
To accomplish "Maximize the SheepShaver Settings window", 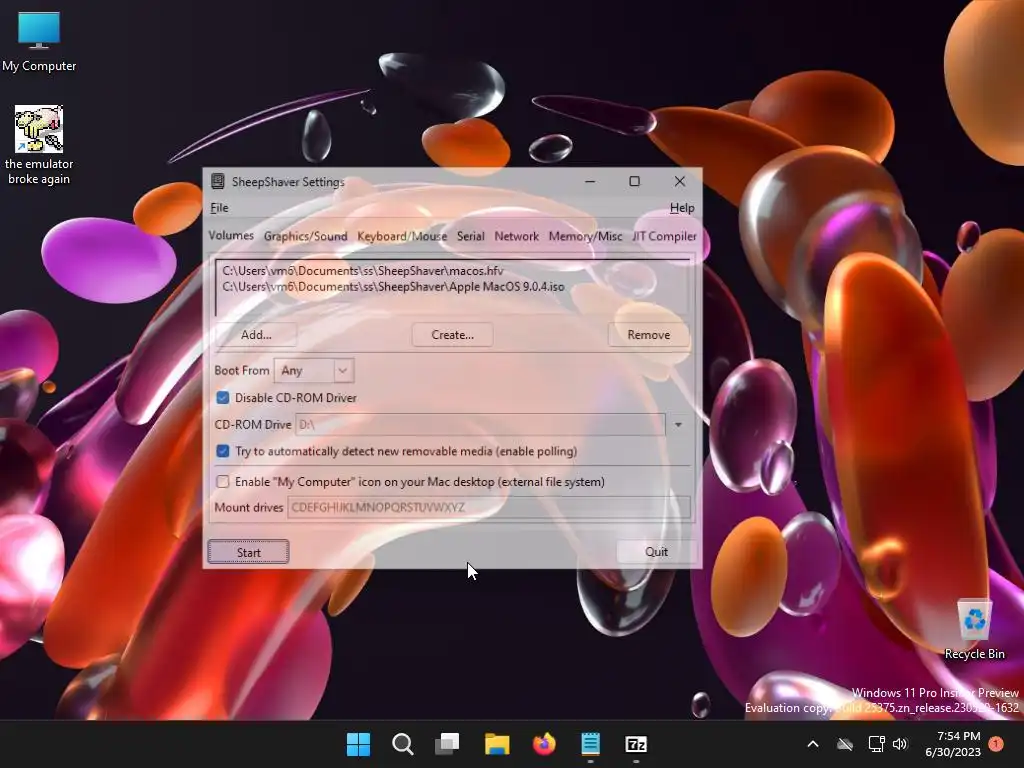I will [634, 182].
